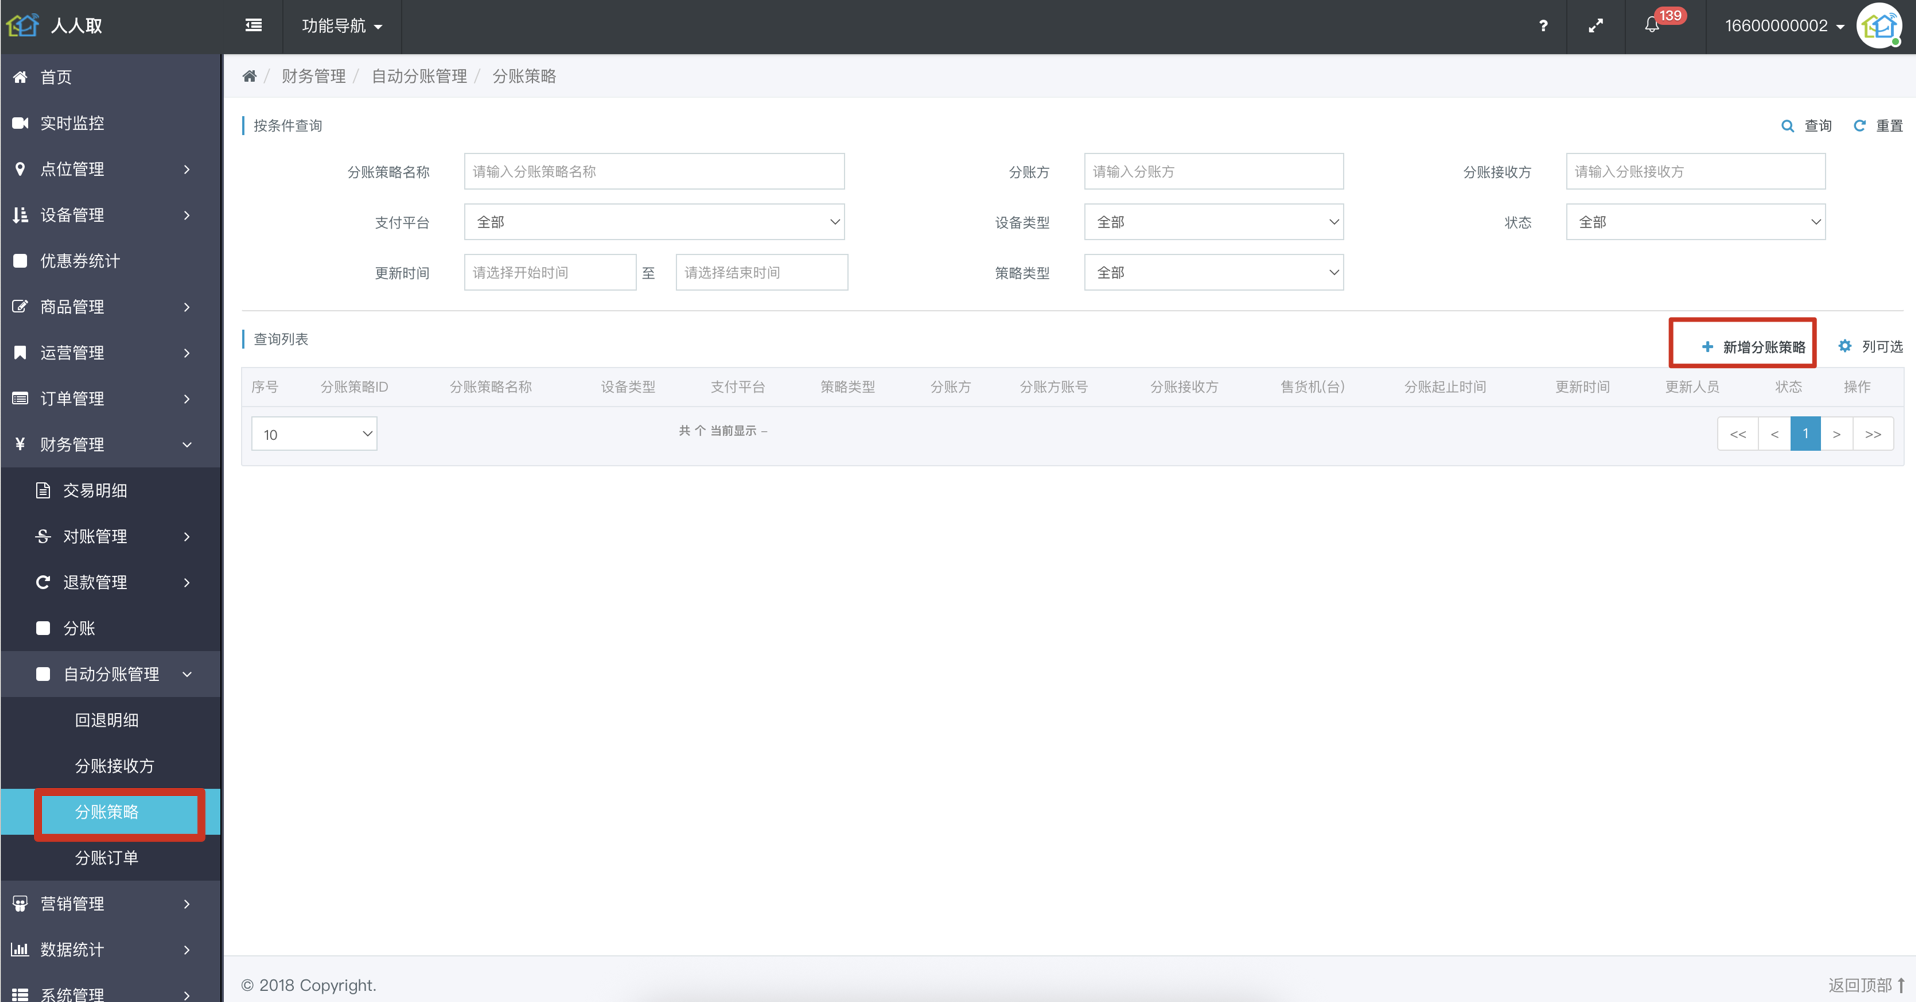The image size is (1916, 1002).
Task: Open notifications bell with 139 badge
Action: 1653,25
